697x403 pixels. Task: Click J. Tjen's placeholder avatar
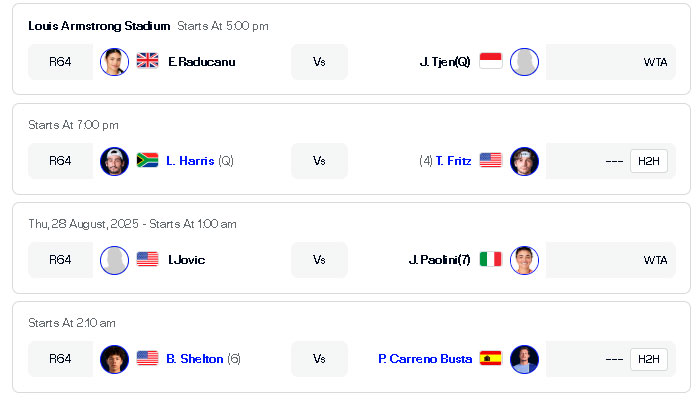(x=525, y=62)
